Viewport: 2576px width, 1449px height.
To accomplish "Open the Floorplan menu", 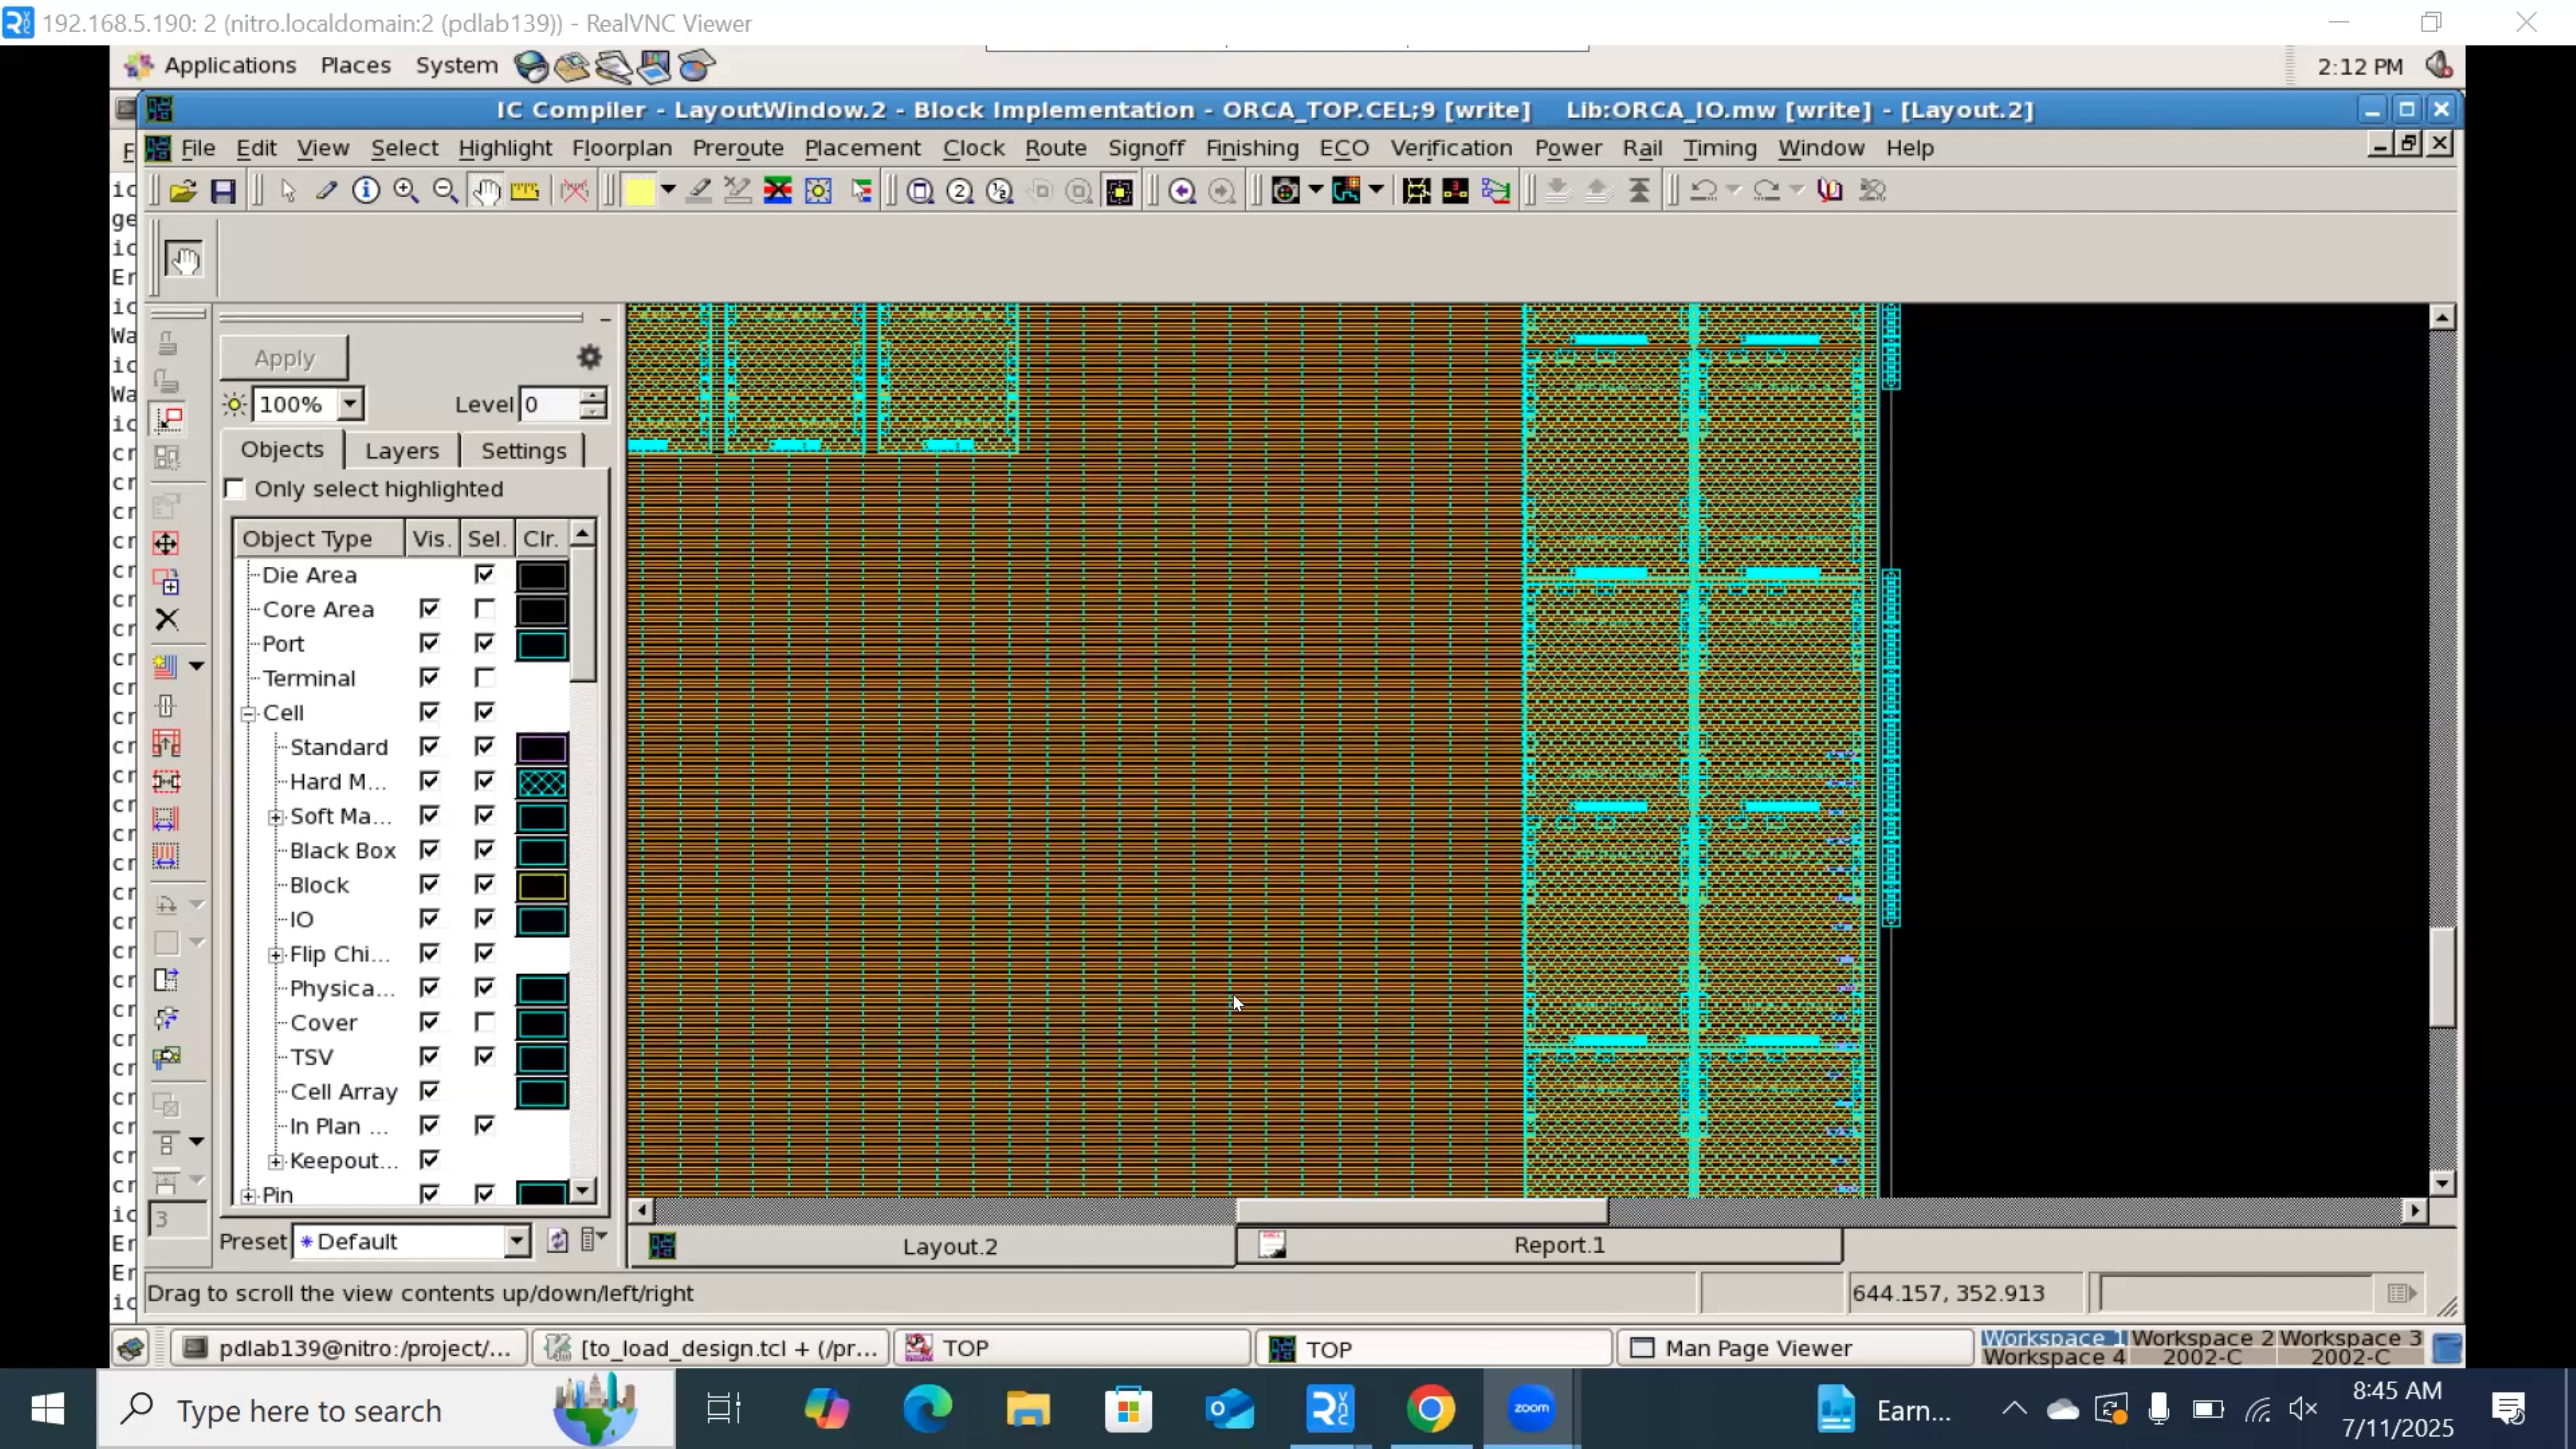I will 623,148.
